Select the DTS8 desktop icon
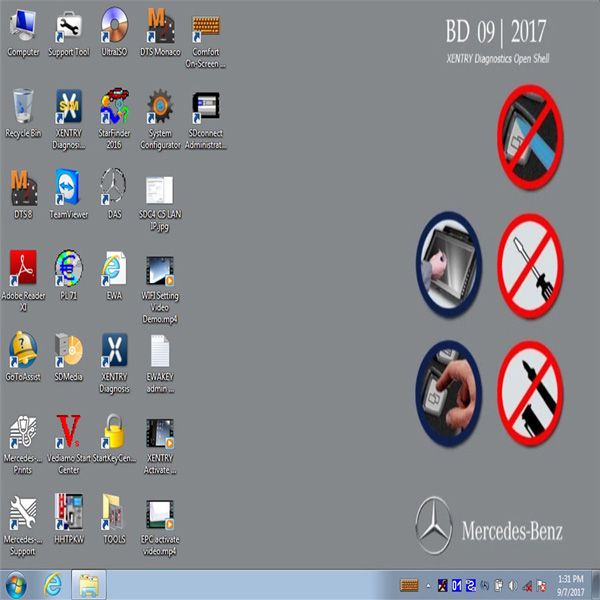 tap(23, 195)
